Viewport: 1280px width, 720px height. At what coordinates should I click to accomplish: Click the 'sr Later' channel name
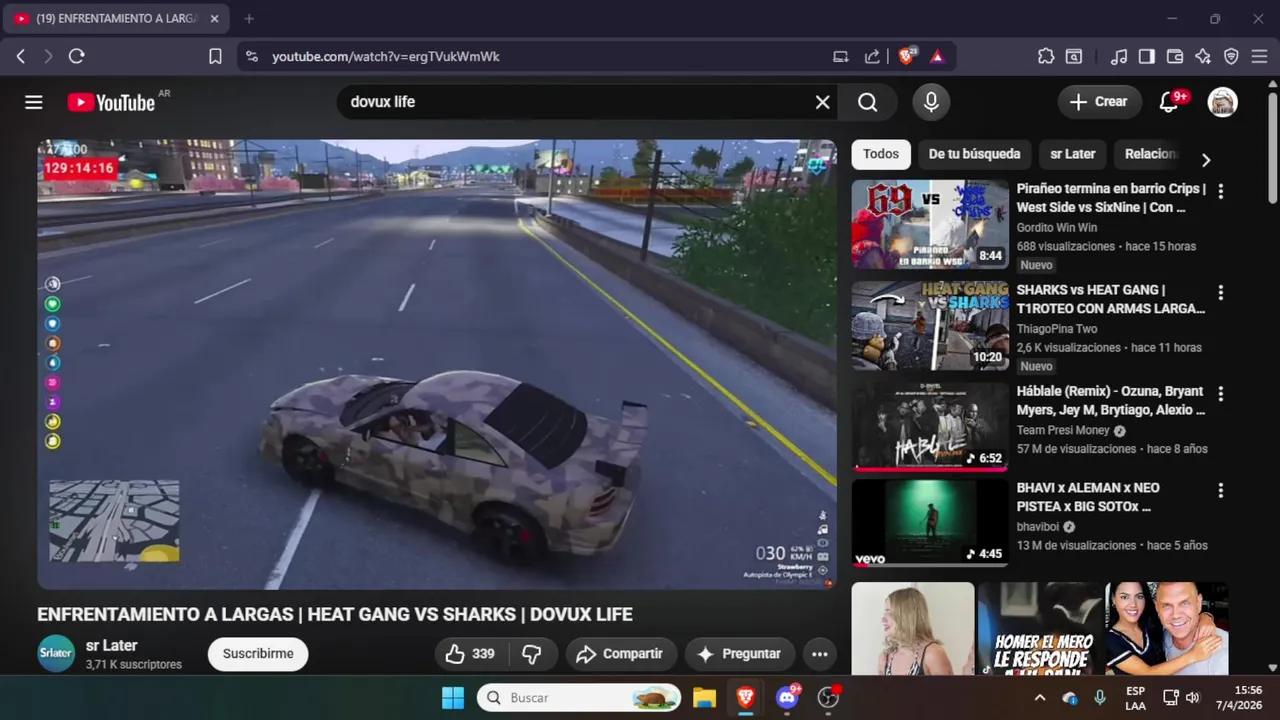(x=112, y=646)
